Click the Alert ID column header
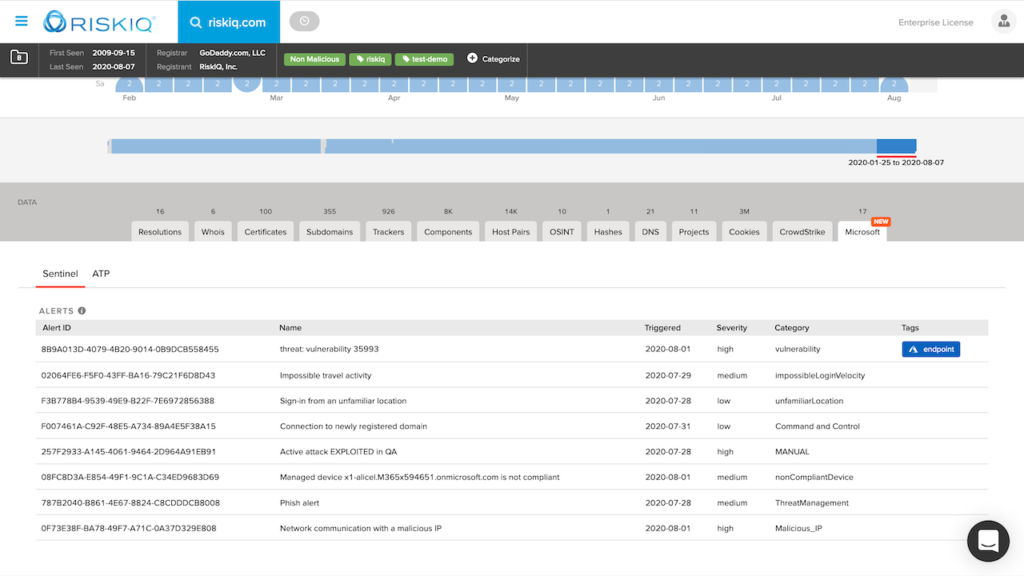 [x=56, y=328]
